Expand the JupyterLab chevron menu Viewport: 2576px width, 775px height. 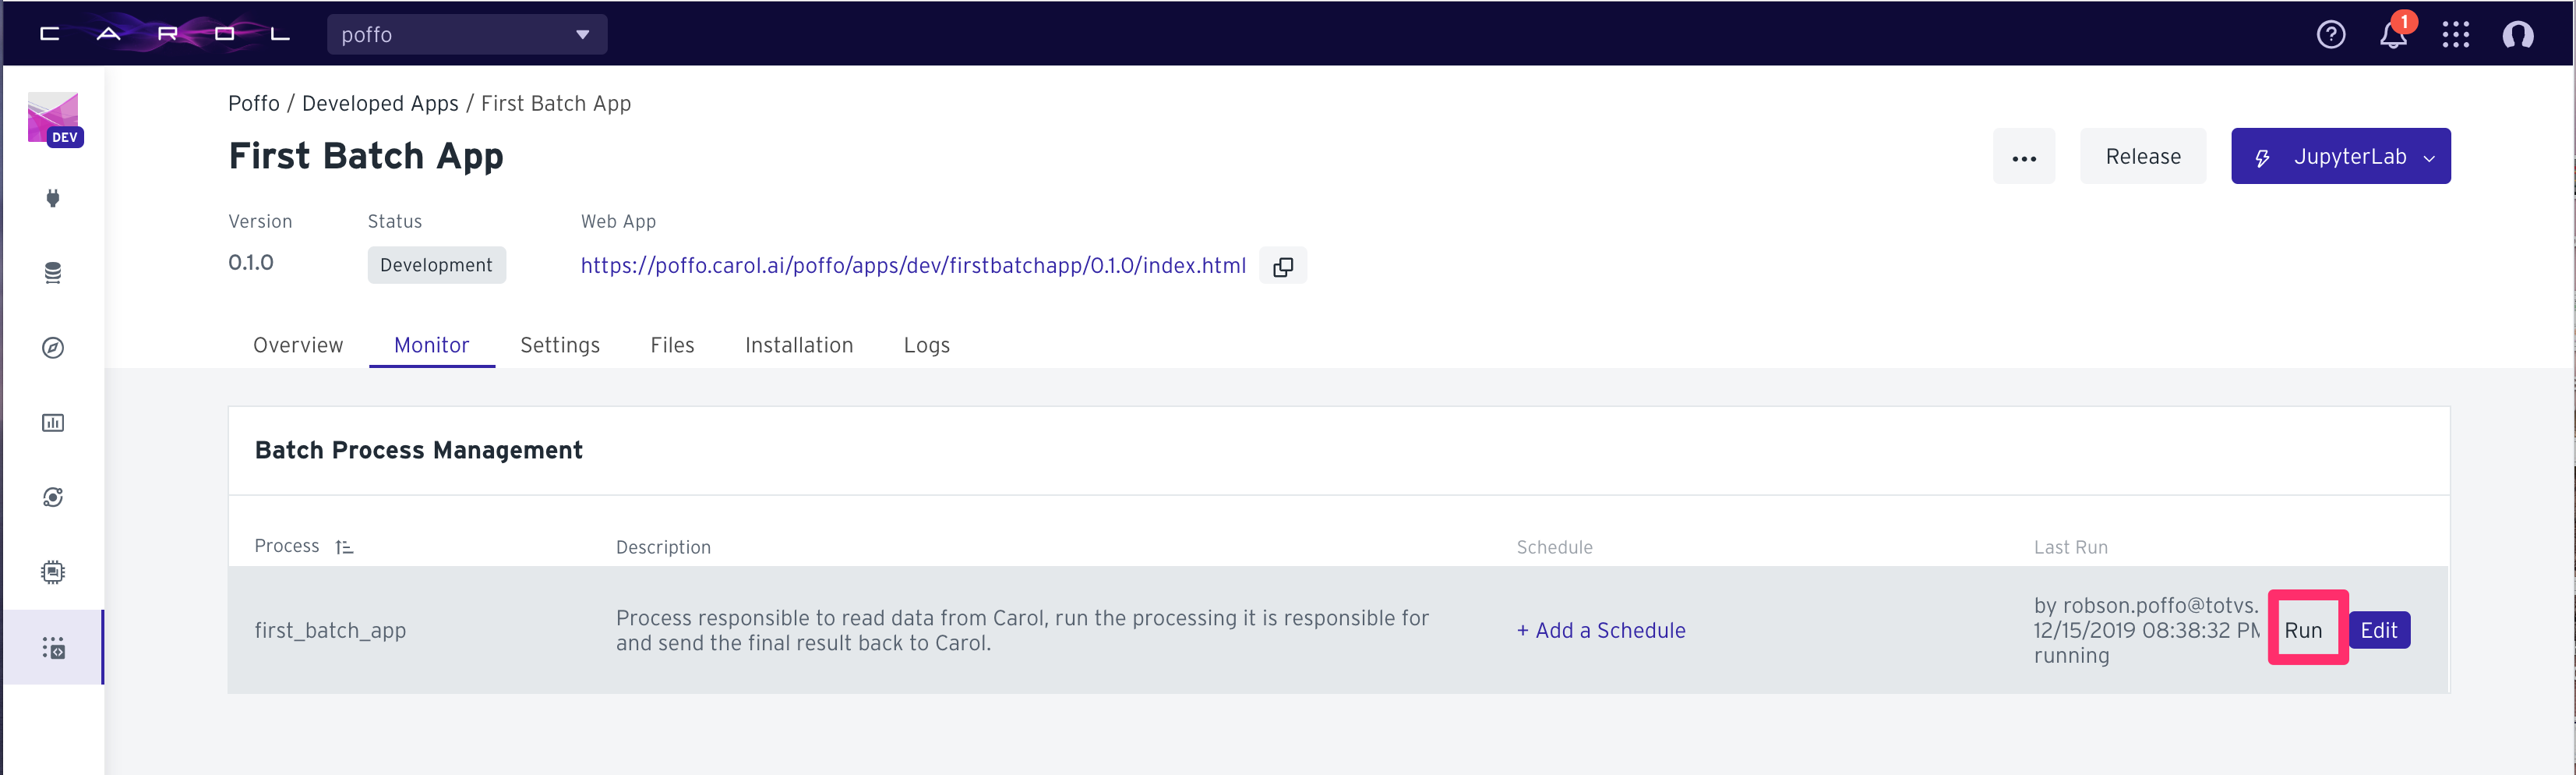2429,158
